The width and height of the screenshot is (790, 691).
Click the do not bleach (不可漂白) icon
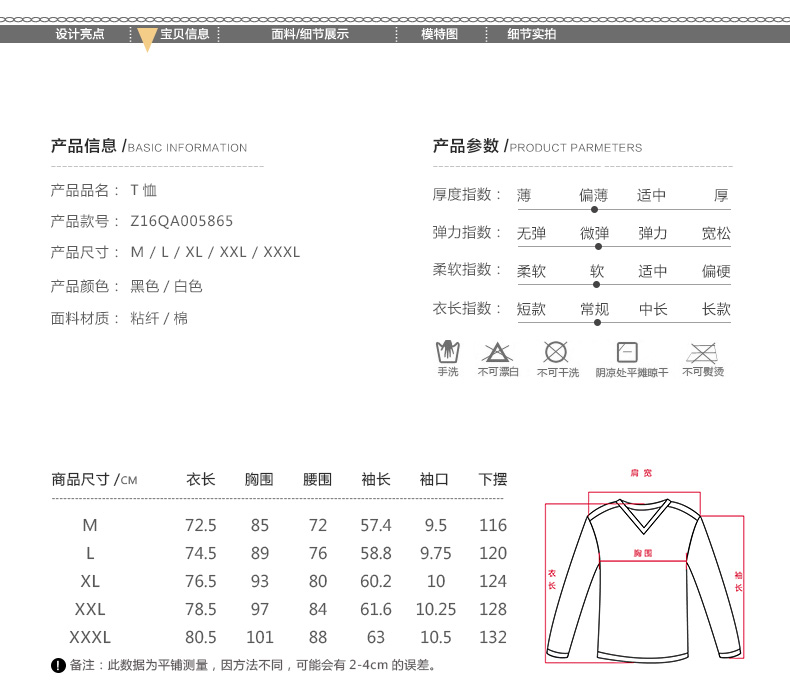(x=497, y=352)
